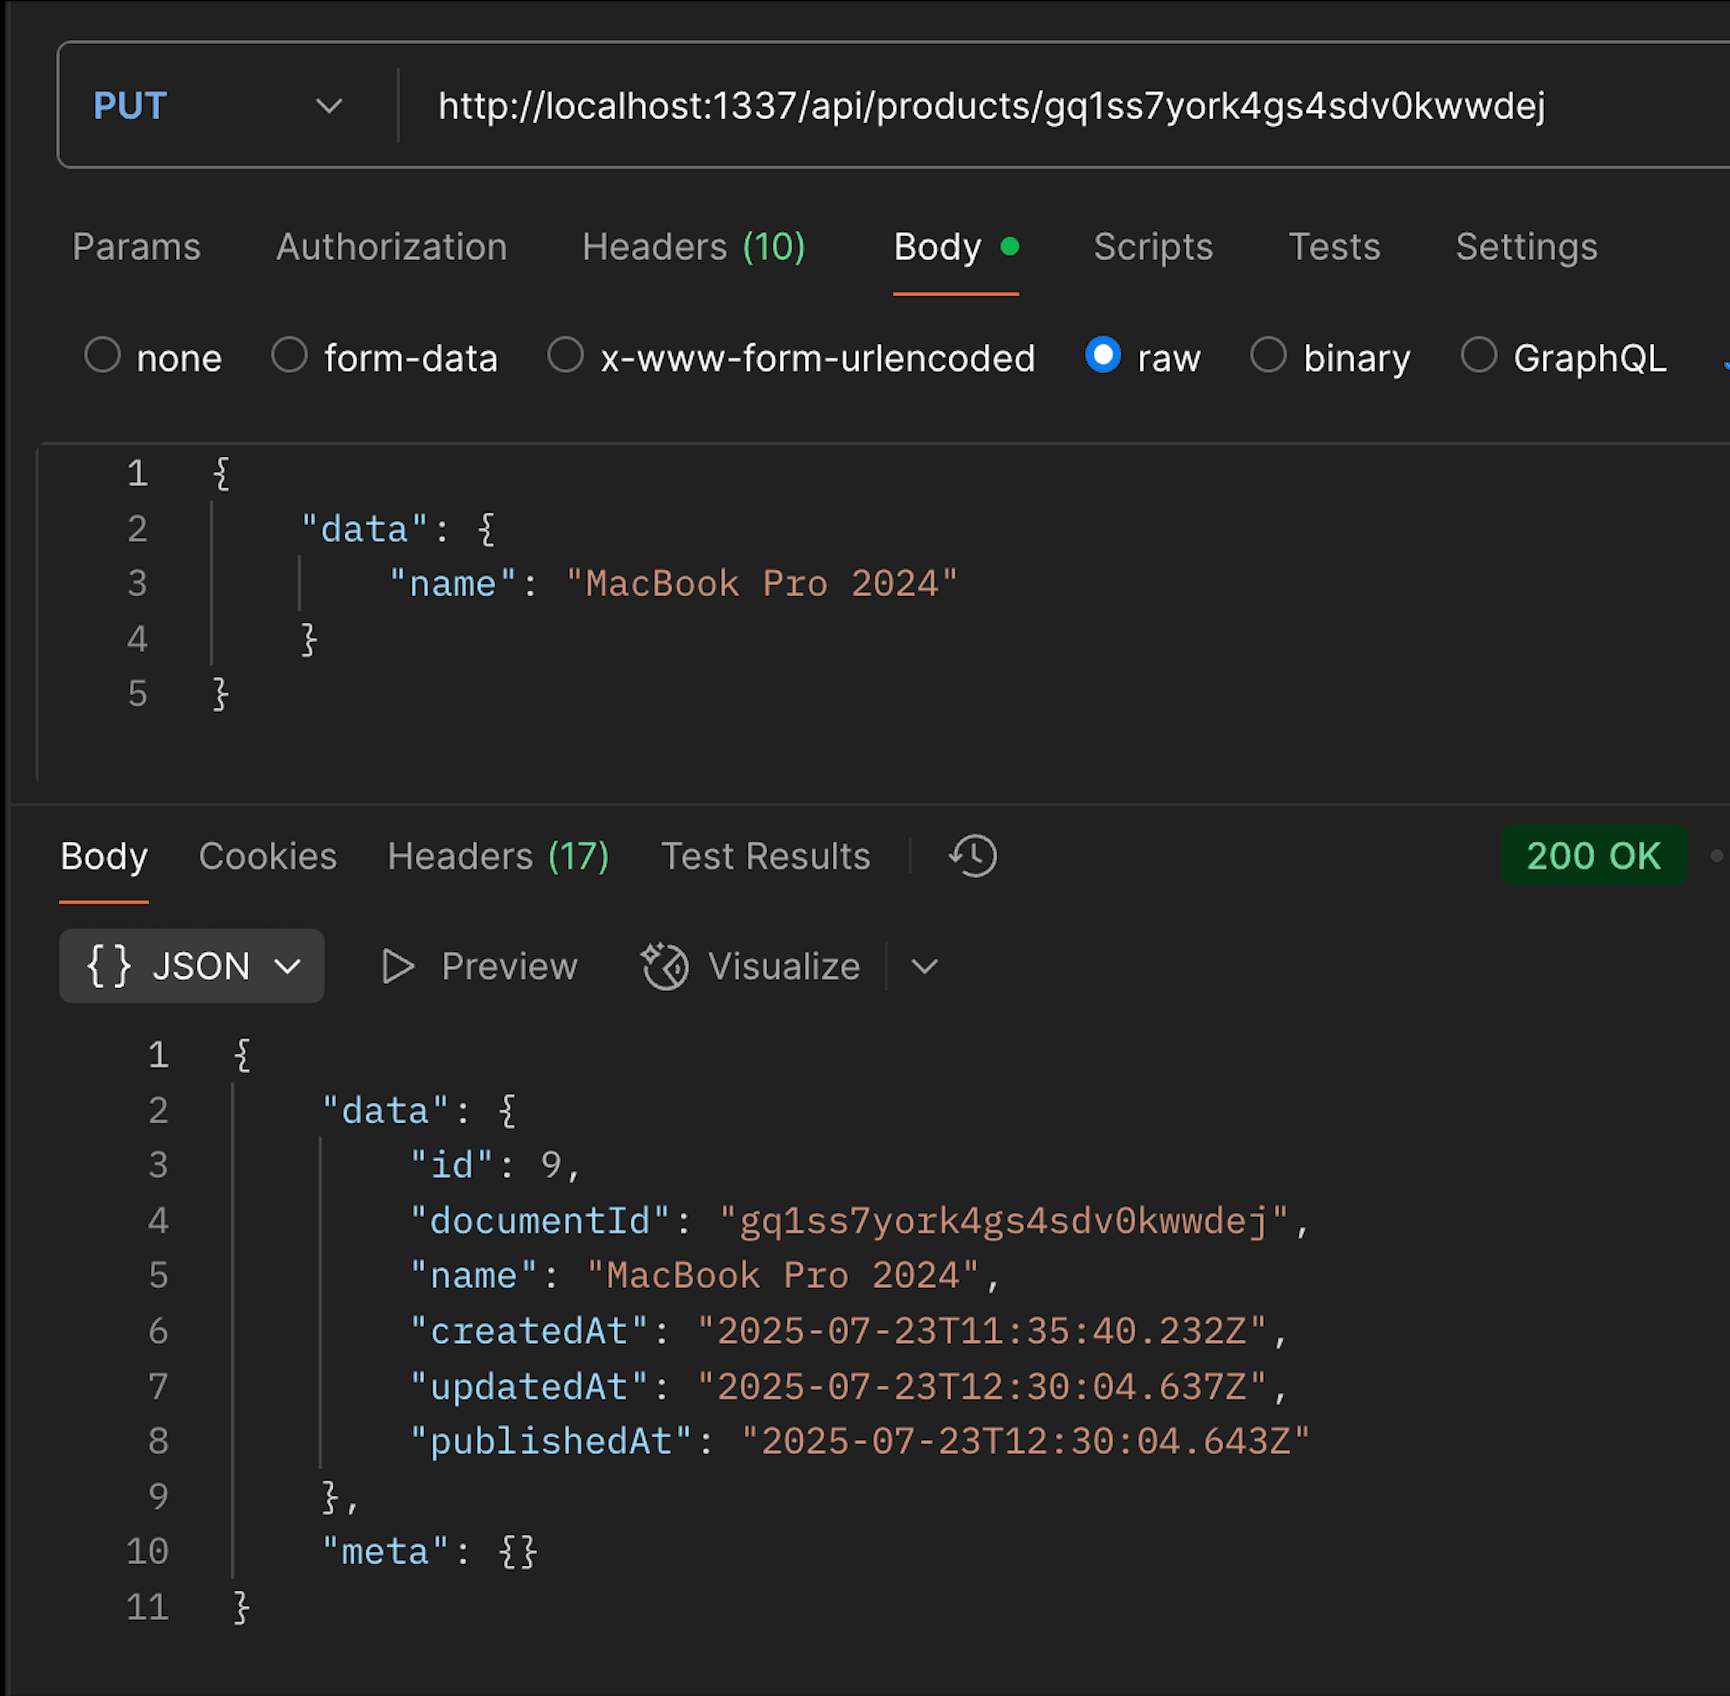Viewport: 1730px width, 1696px height.
Task: Open the Test Results tab
Action: [x=765, y=856]
